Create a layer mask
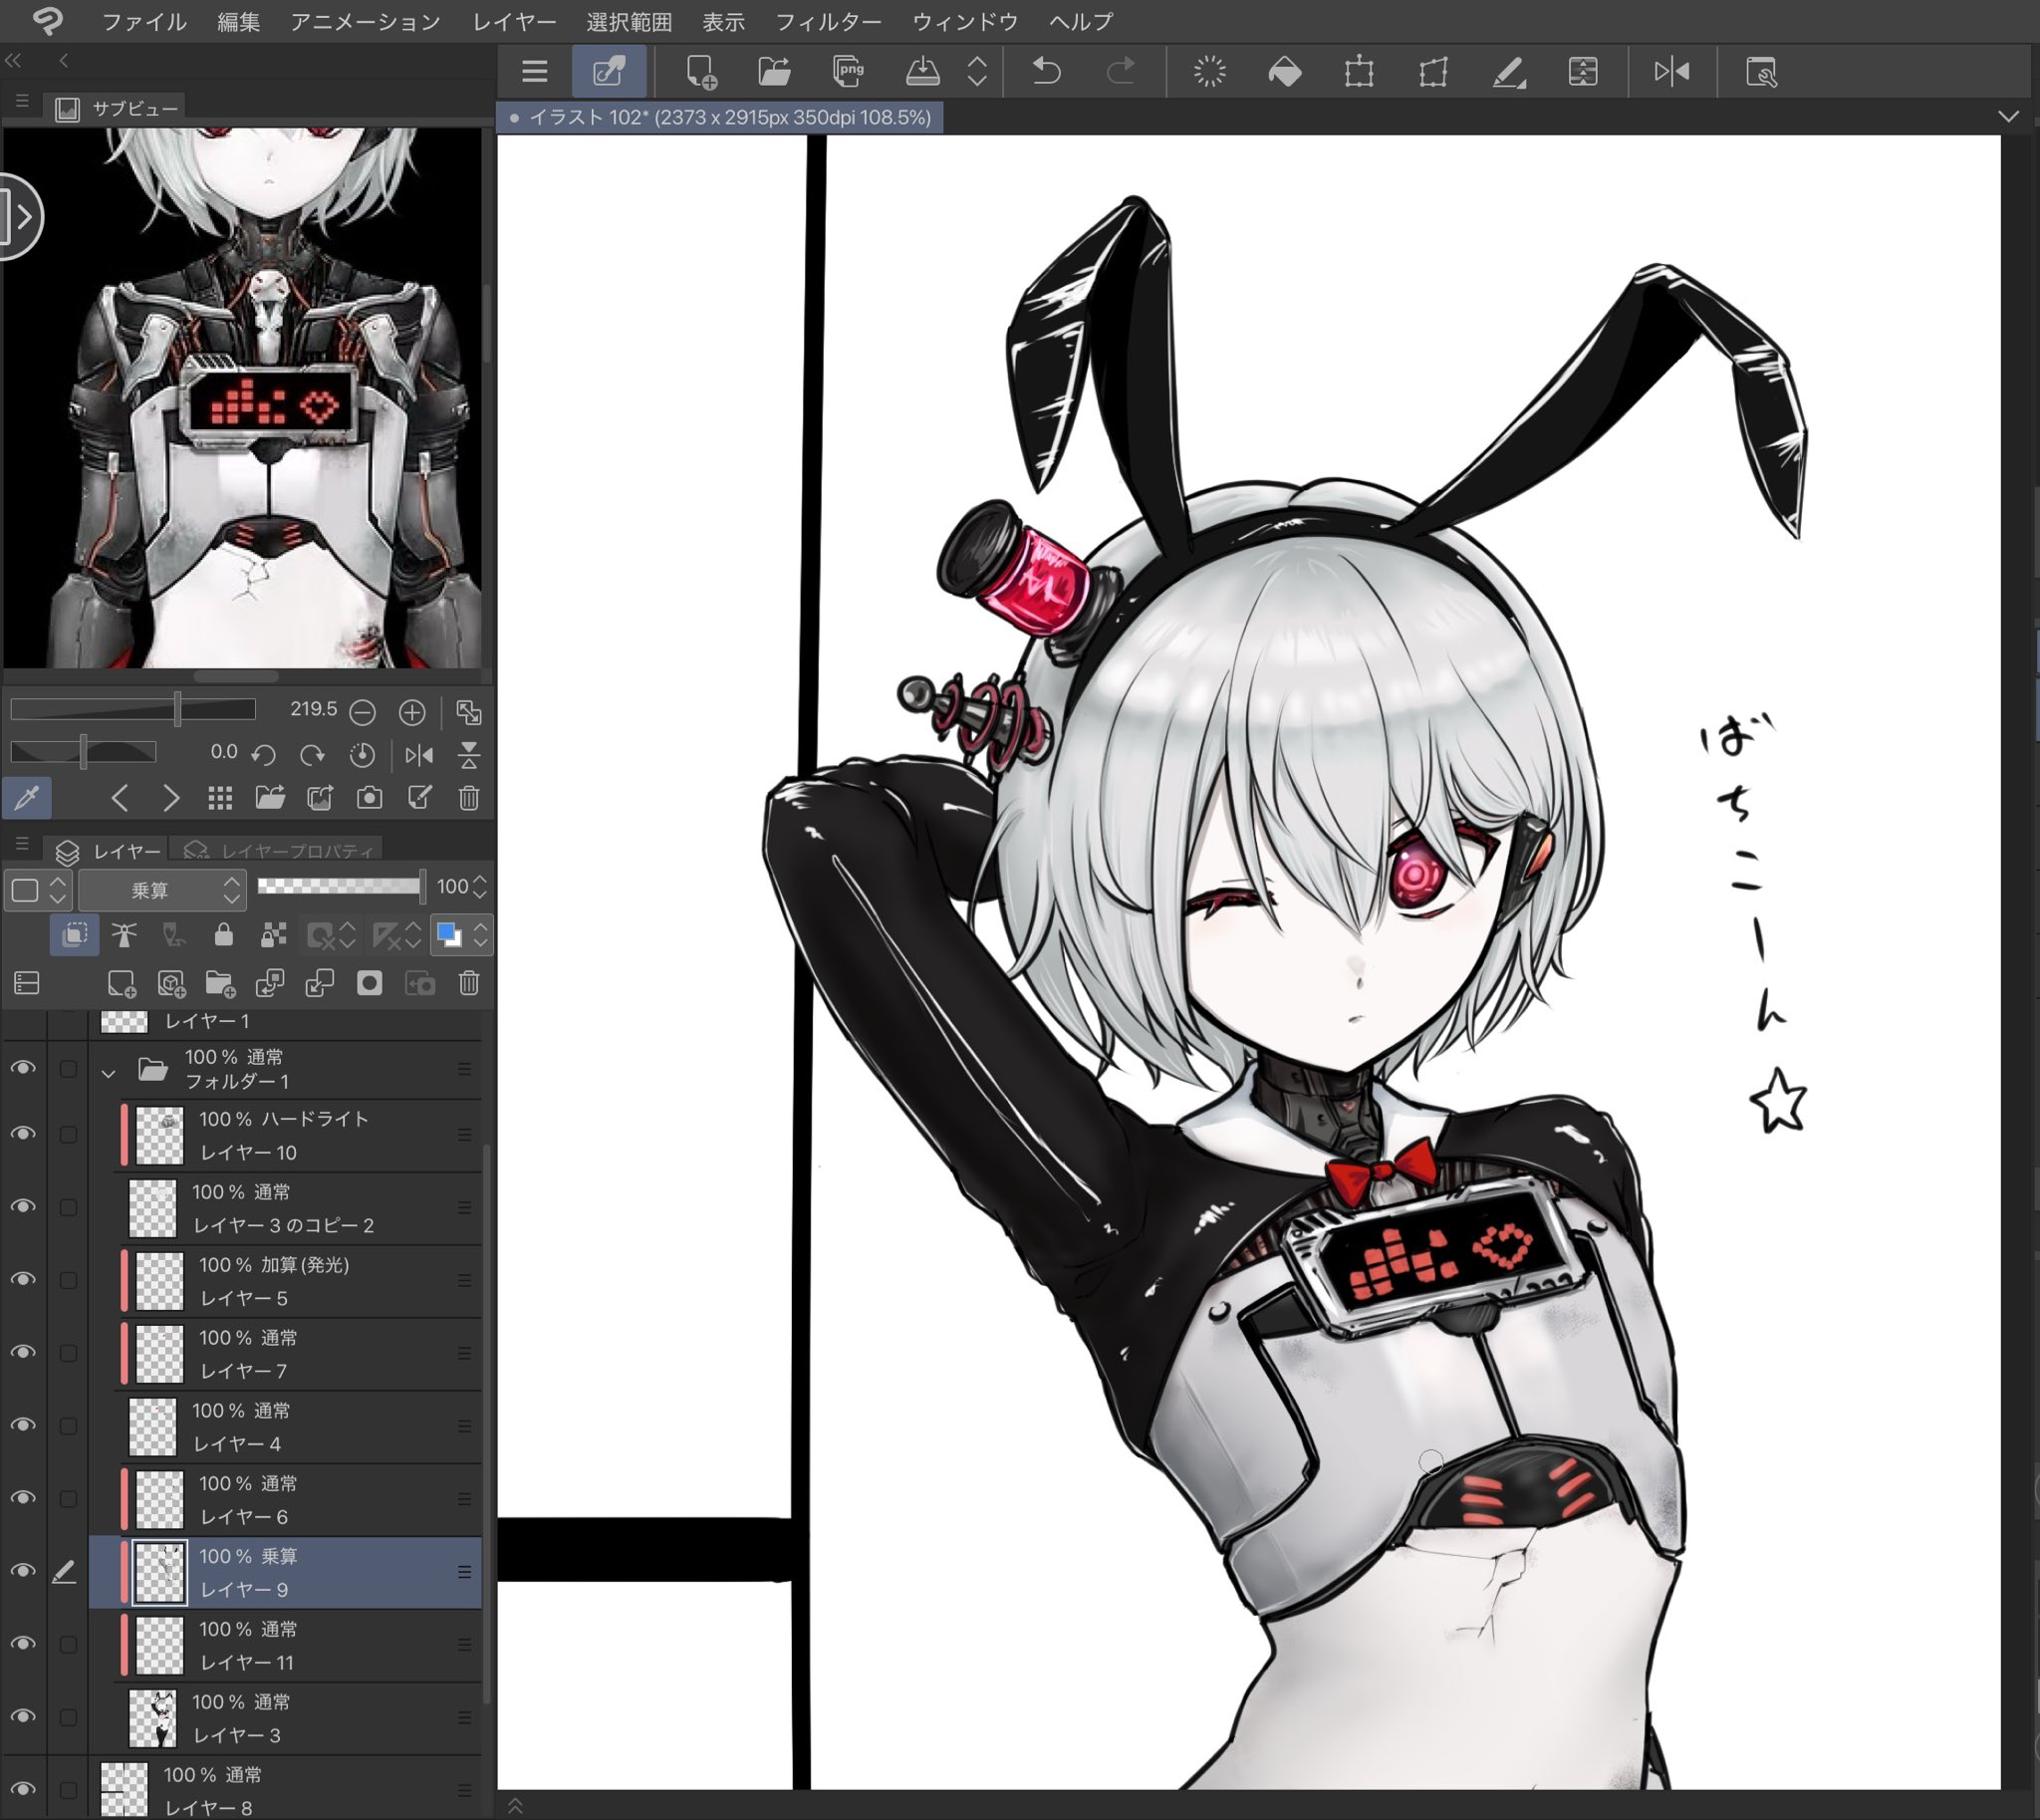2040x1820 pixels. [369, 984]
